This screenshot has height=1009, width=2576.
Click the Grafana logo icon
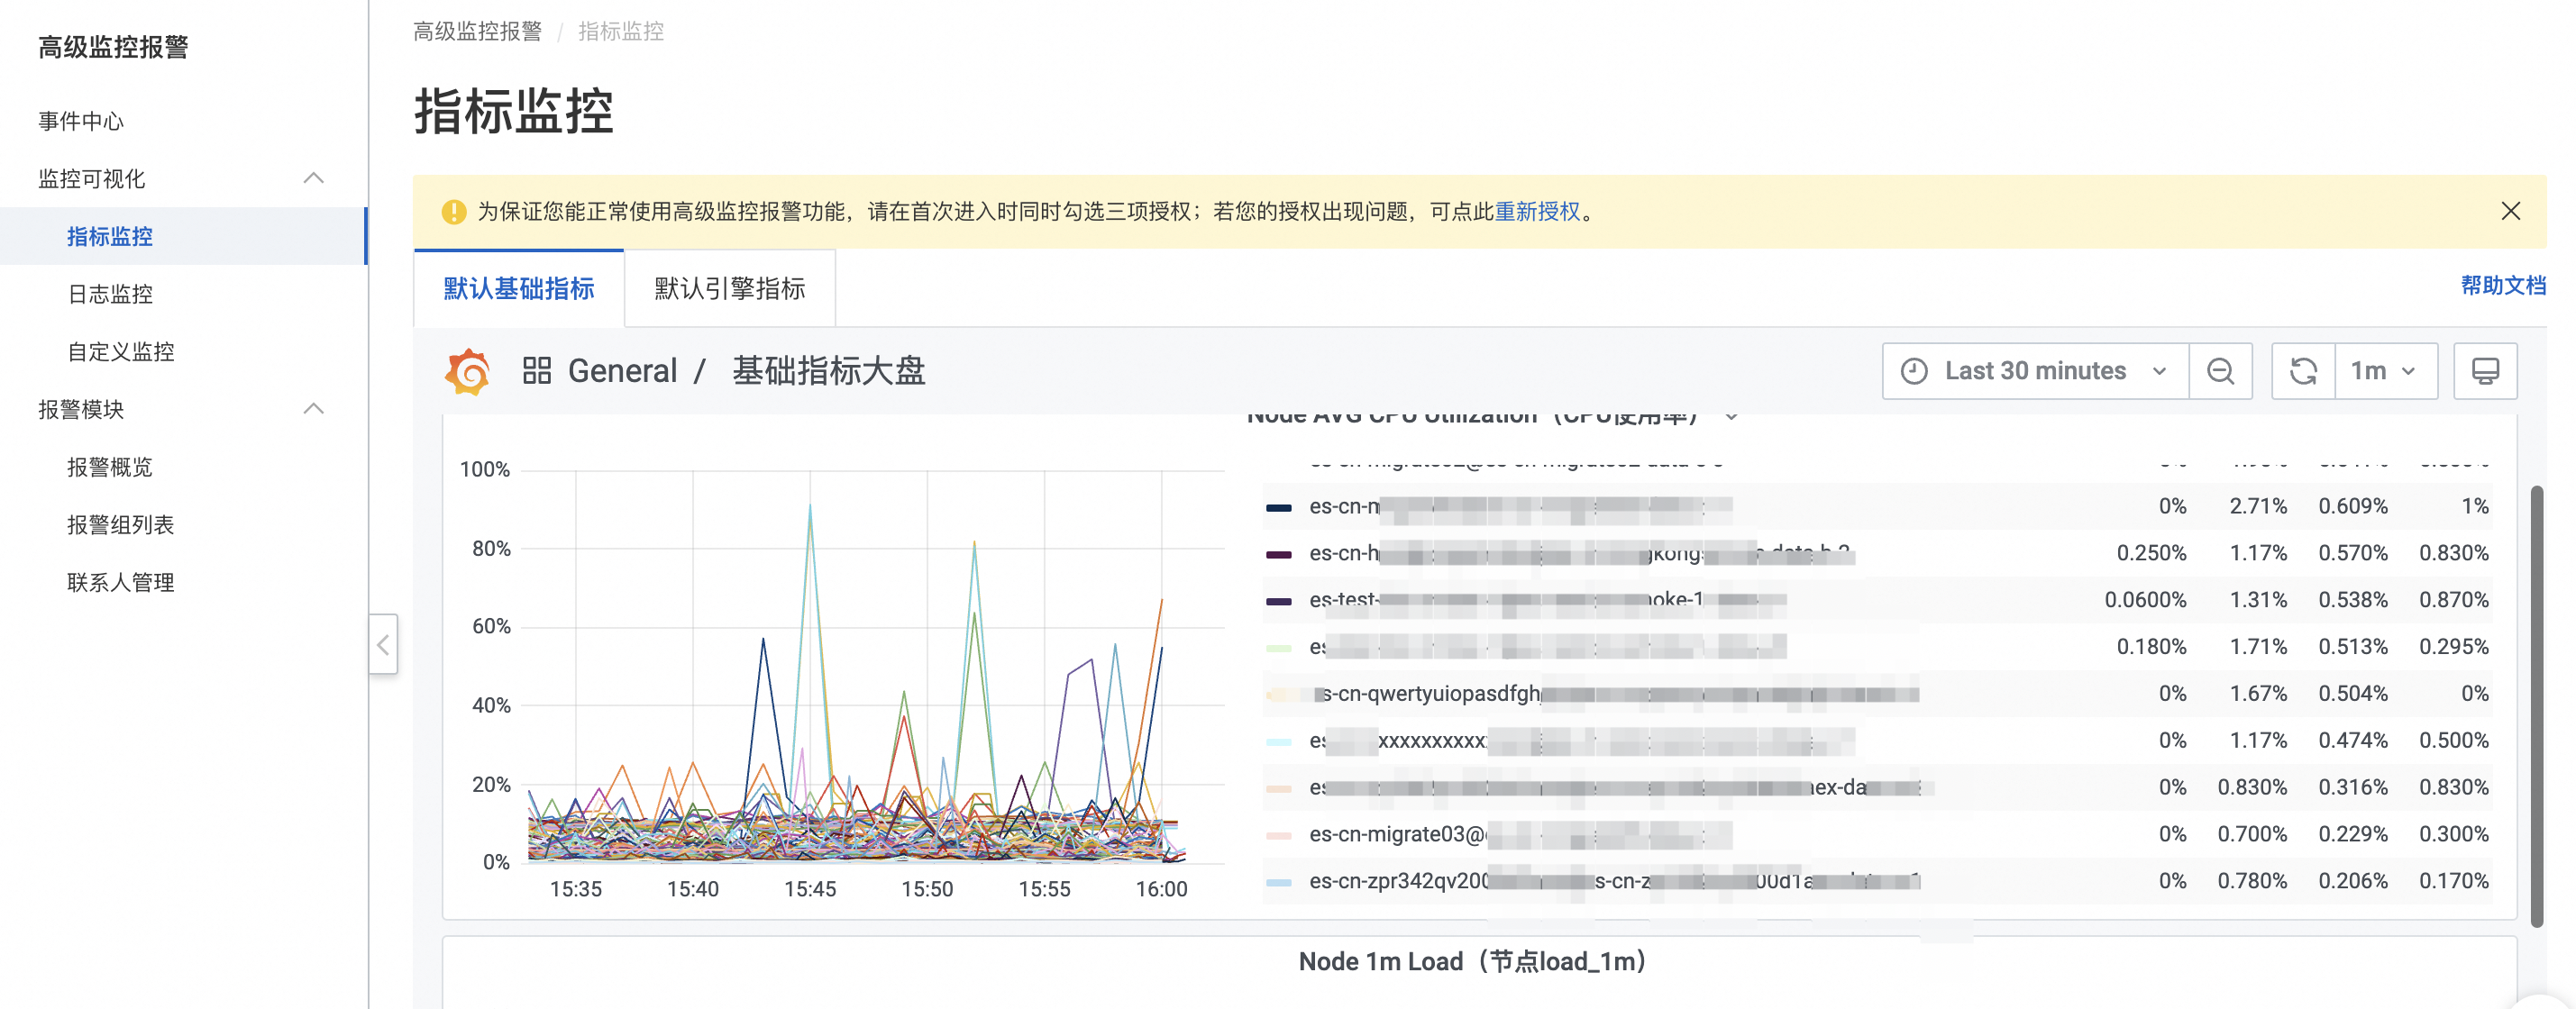(x=467, y=371)
